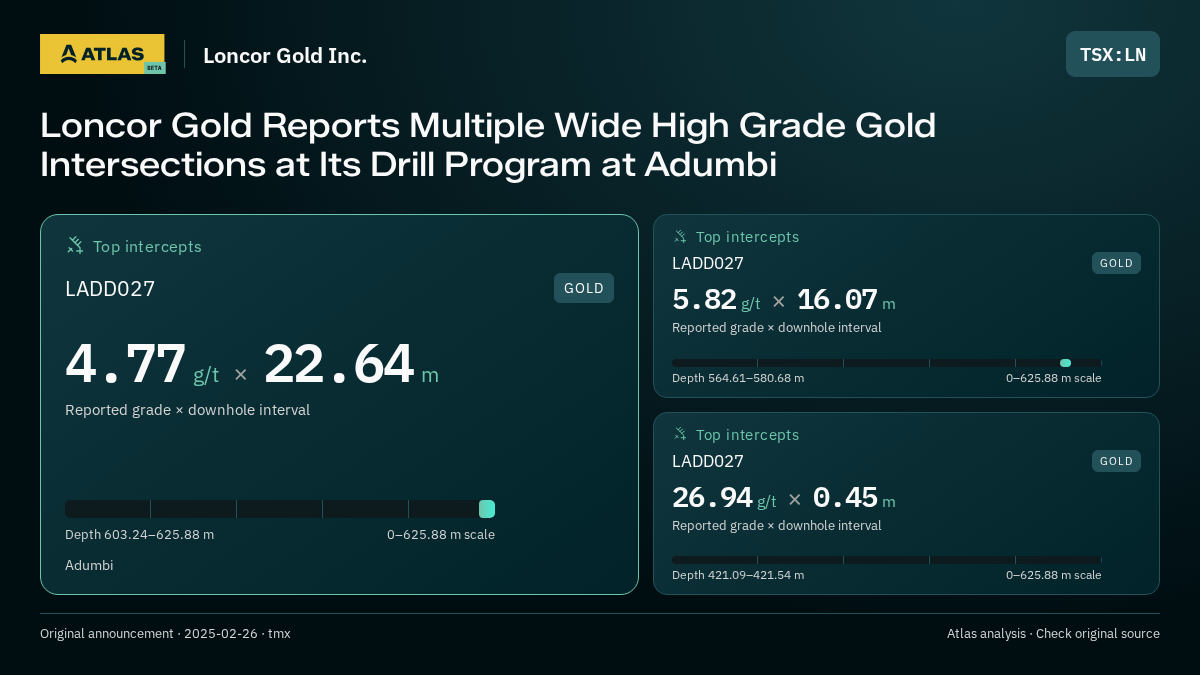The width and height of the screenshot is (1200, 675).
Task: Click the 22.64 m interval value
Action: click(x=351, y=364)
